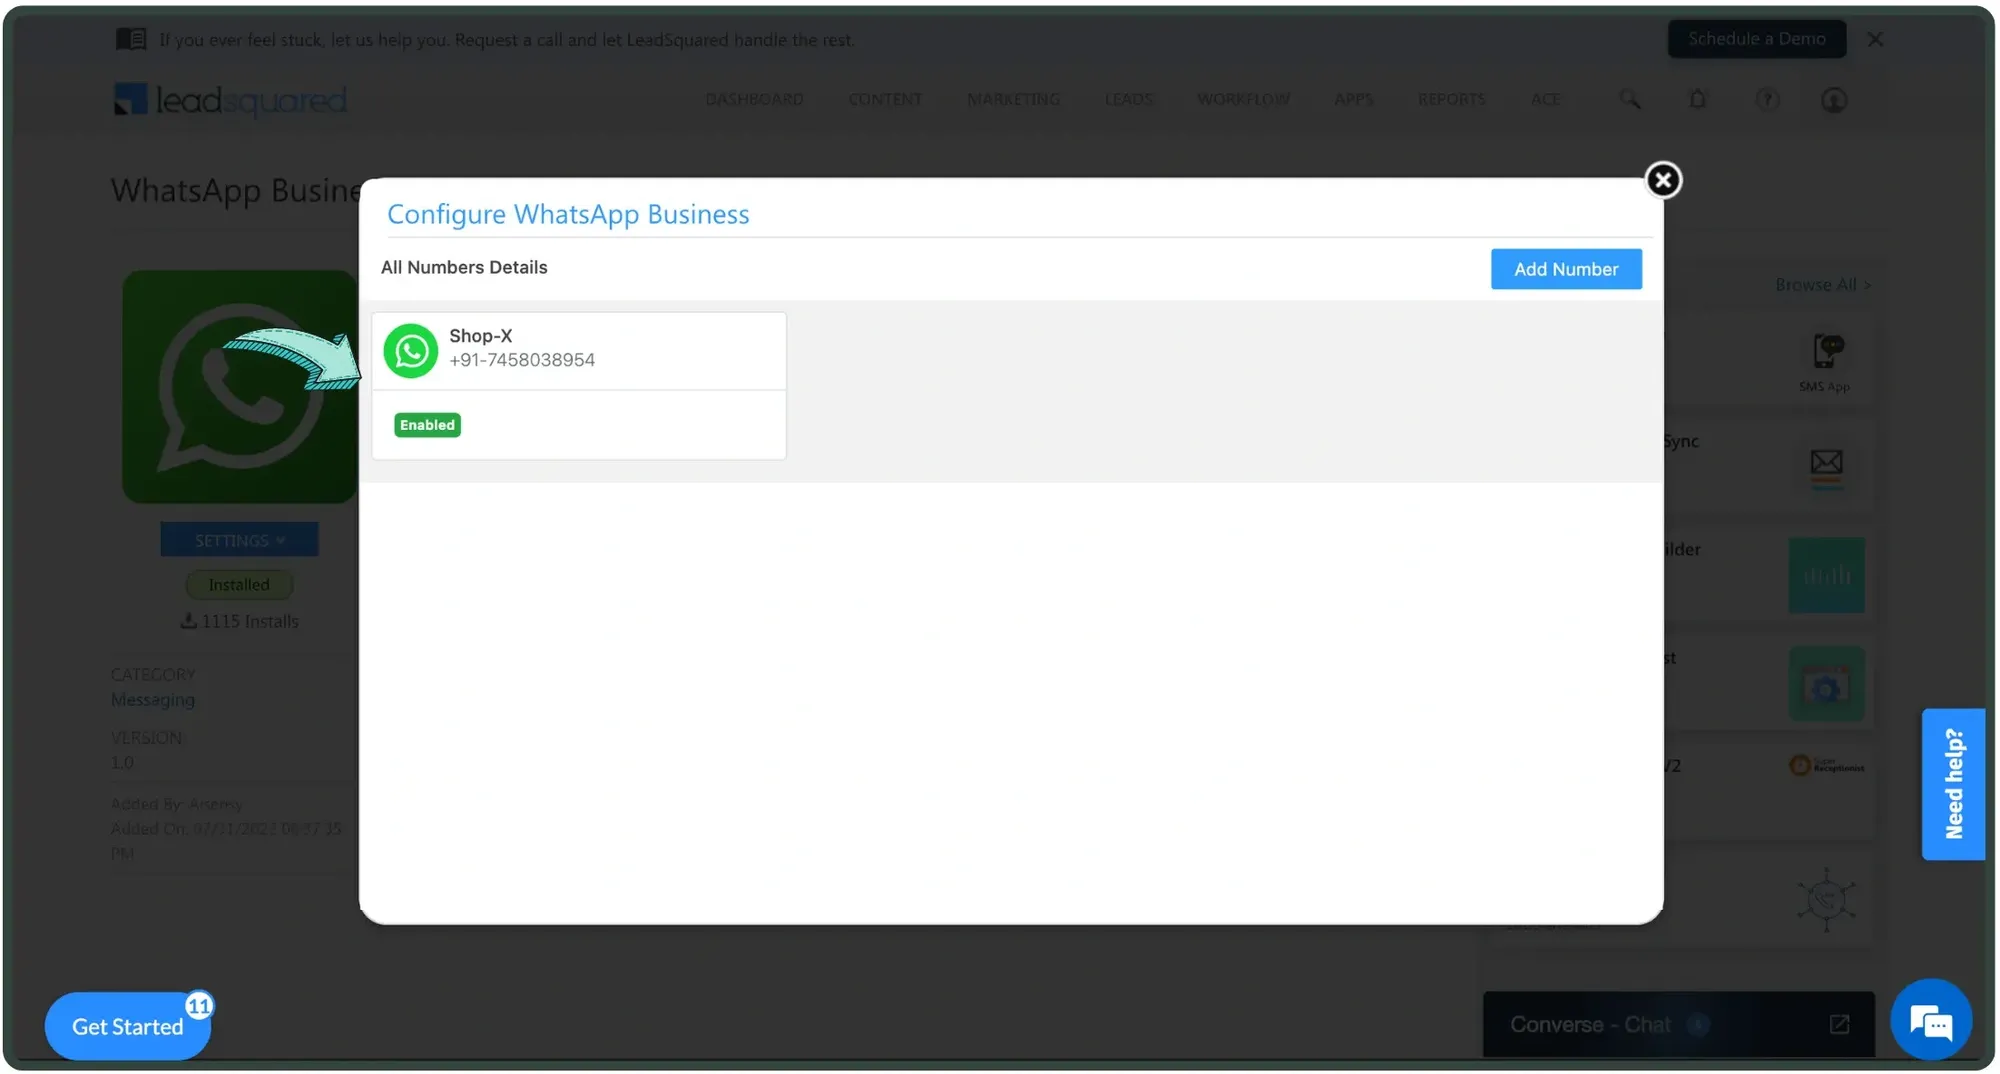Viewport: 2000px width, 1074px height.
Task: Open the notifications bell icon
Action: tap(1697, 99)
